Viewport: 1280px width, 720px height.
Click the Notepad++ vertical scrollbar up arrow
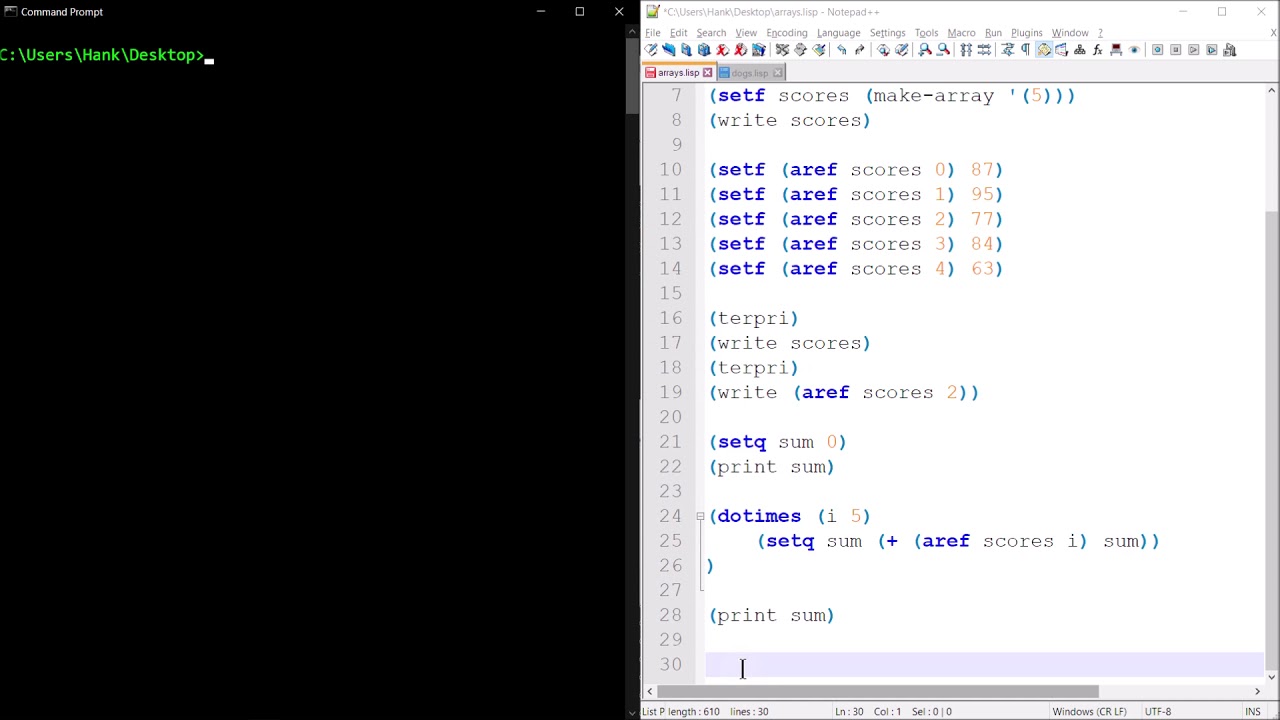pyautogui.click(x=1272, y=92)
